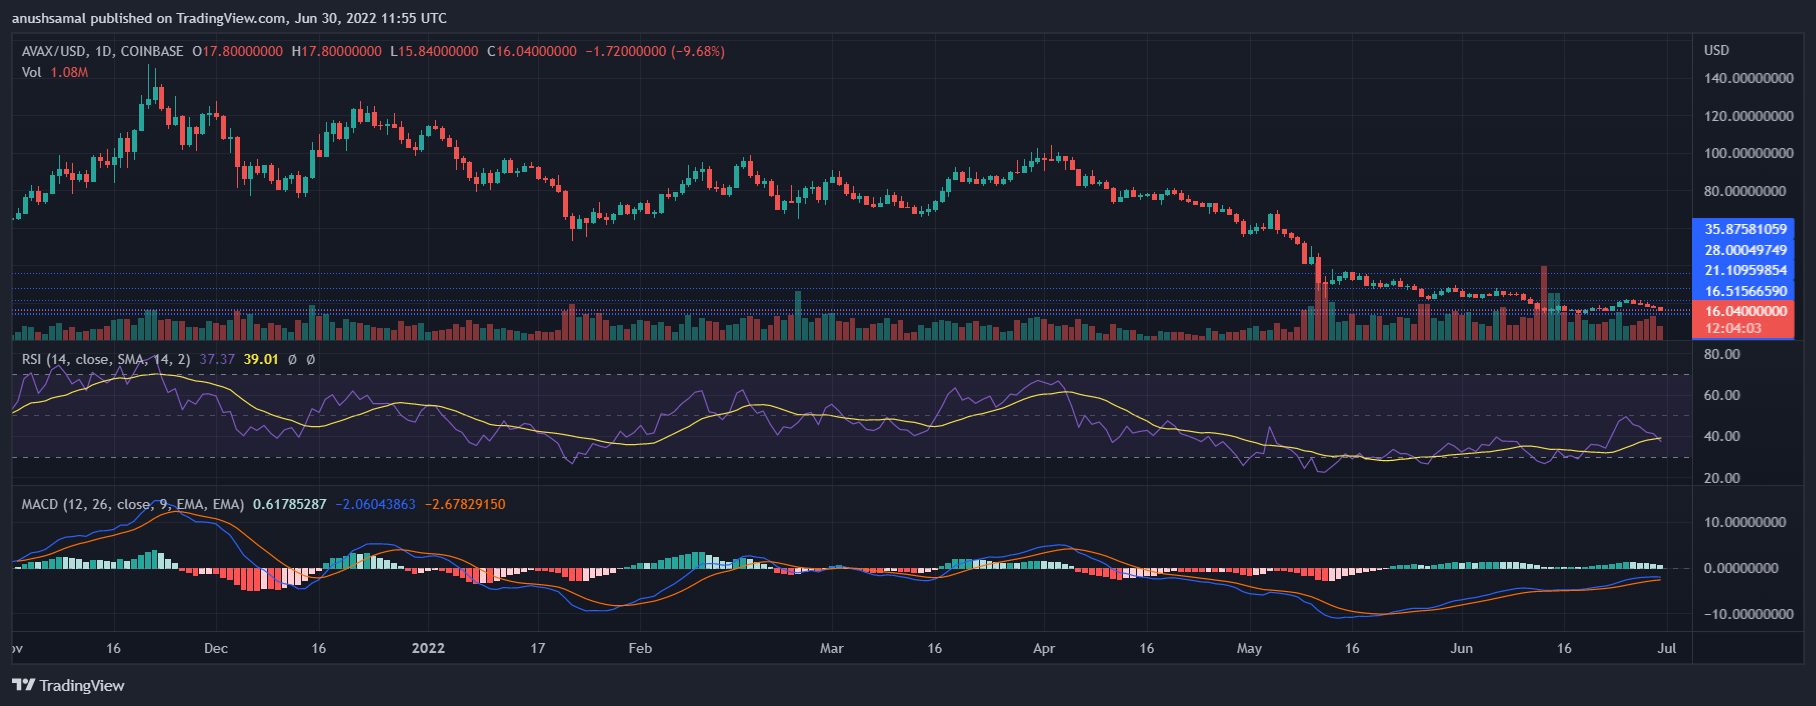Image resolution: width=1816 pixels, height=706 pixels.
Task: Select the 28.00049749 price level label
Action: (x=1745, y=250)
